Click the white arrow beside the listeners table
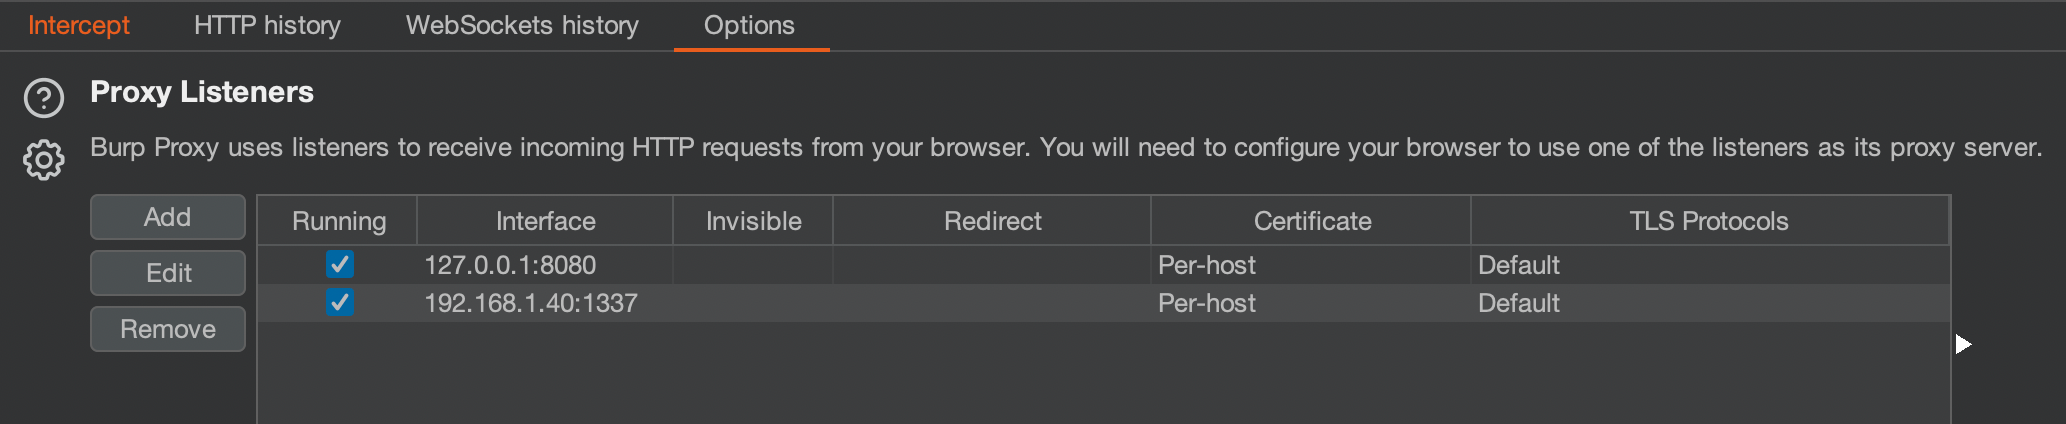 click(1963, 344)
